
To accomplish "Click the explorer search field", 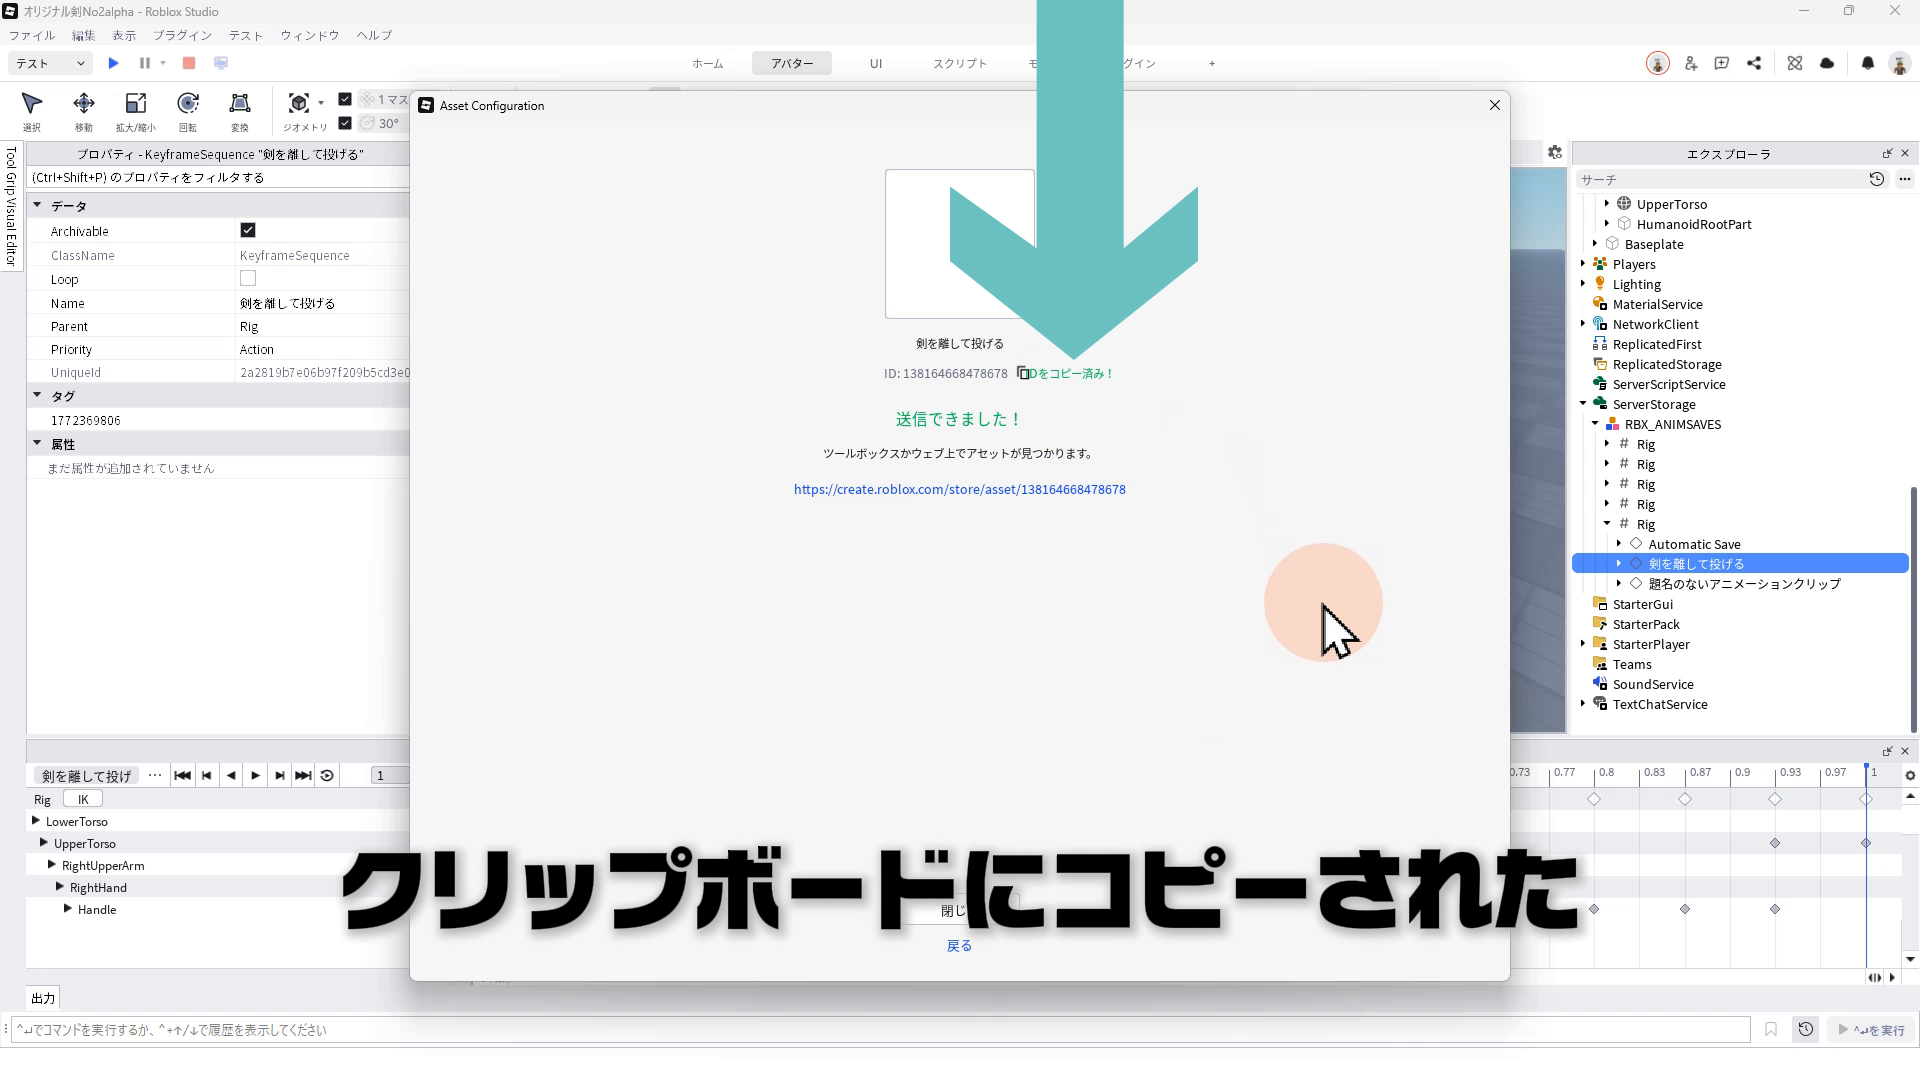I will click(x=1720, y=179).
